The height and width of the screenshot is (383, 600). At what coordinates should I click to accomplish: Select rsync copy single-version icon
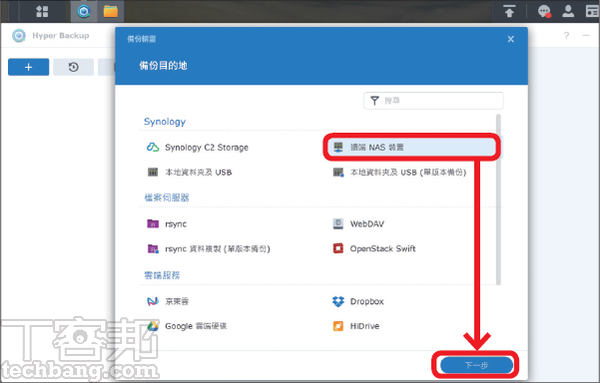click(x=153, y=249)
